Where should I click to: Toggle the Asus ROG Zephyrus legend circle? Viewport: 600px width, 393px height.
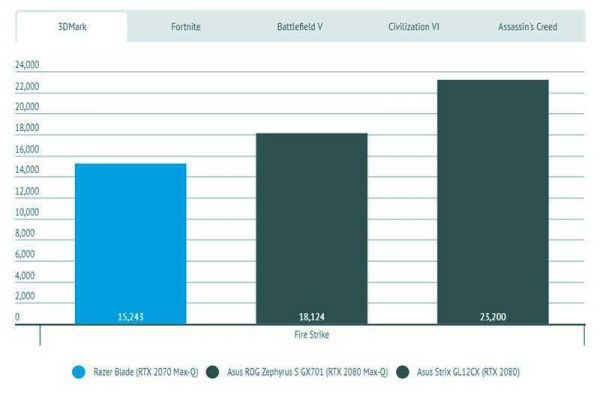pos(212,372)
